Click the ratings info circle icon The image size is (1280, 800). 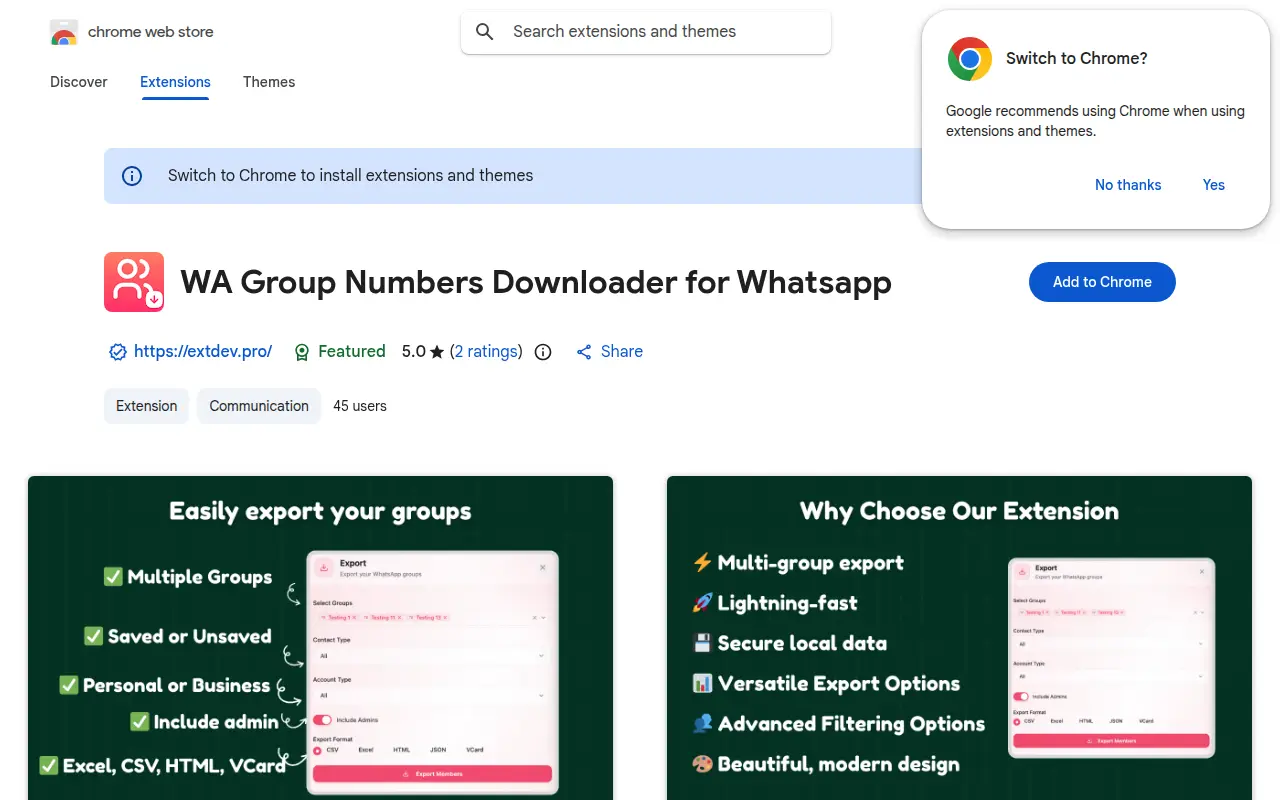coord(543,352)
